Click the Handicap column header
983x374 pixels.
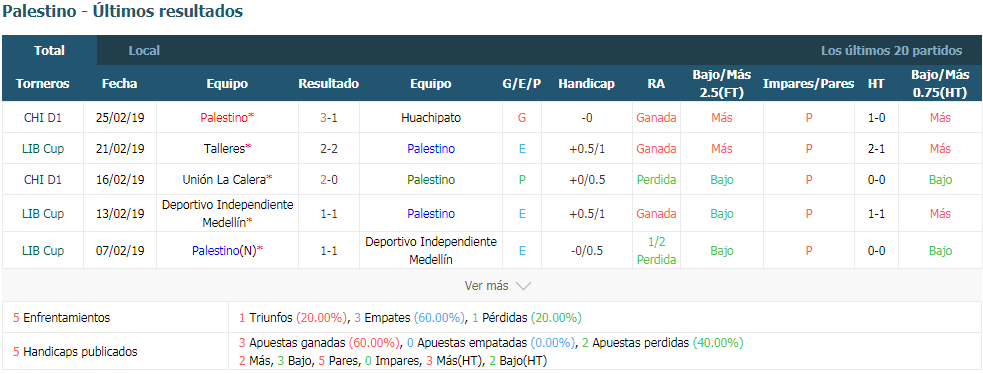pos(586,83)
